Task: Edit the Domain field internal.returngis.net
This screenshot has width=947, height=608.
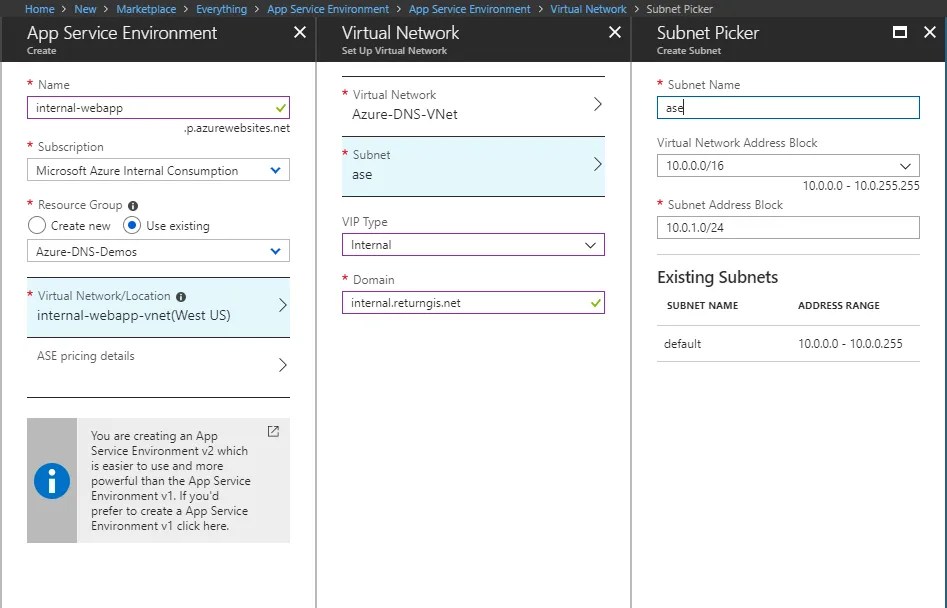Action: pos(473,303)
